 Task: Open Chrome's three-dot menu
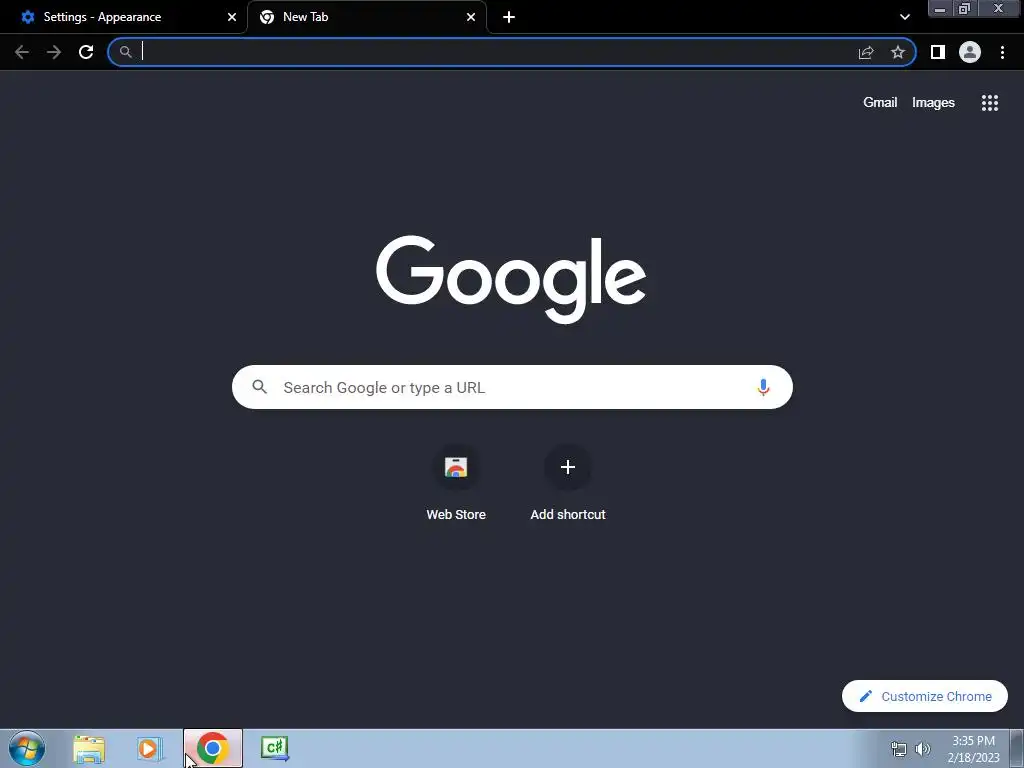[1002, 52]
